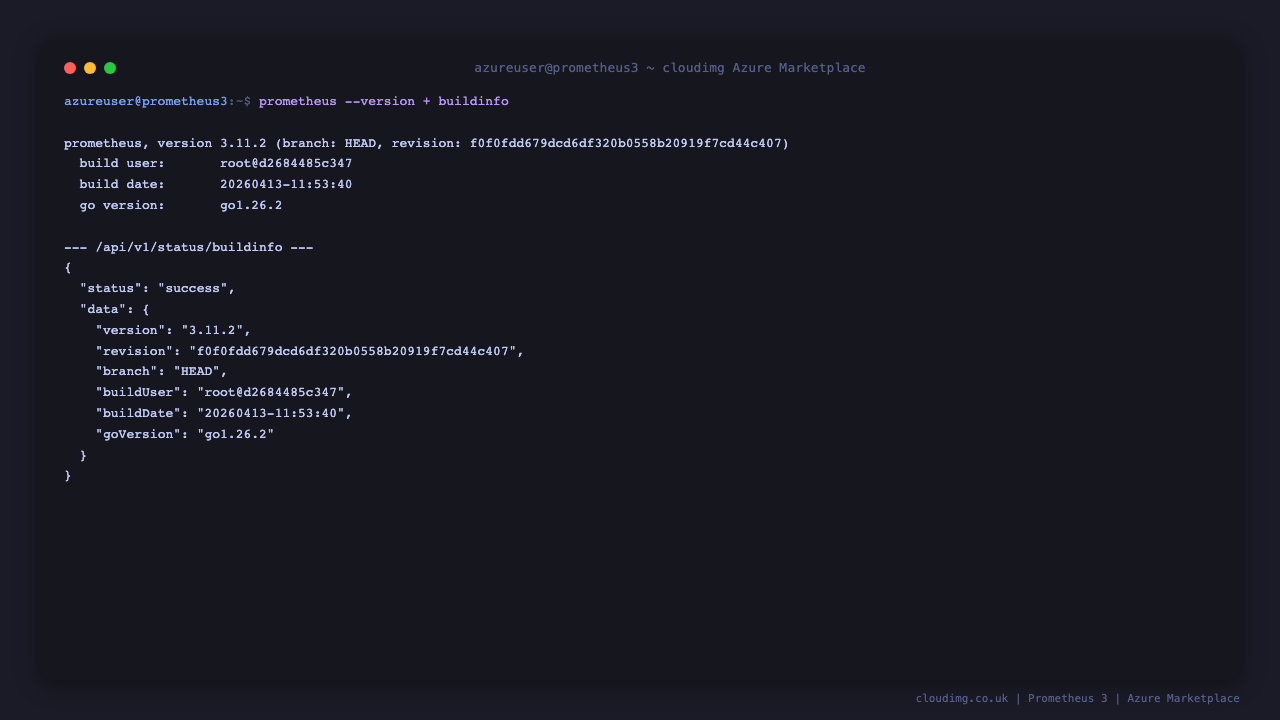
Task: Click the JSON '"revision"' line
Action: pos(310,352)
